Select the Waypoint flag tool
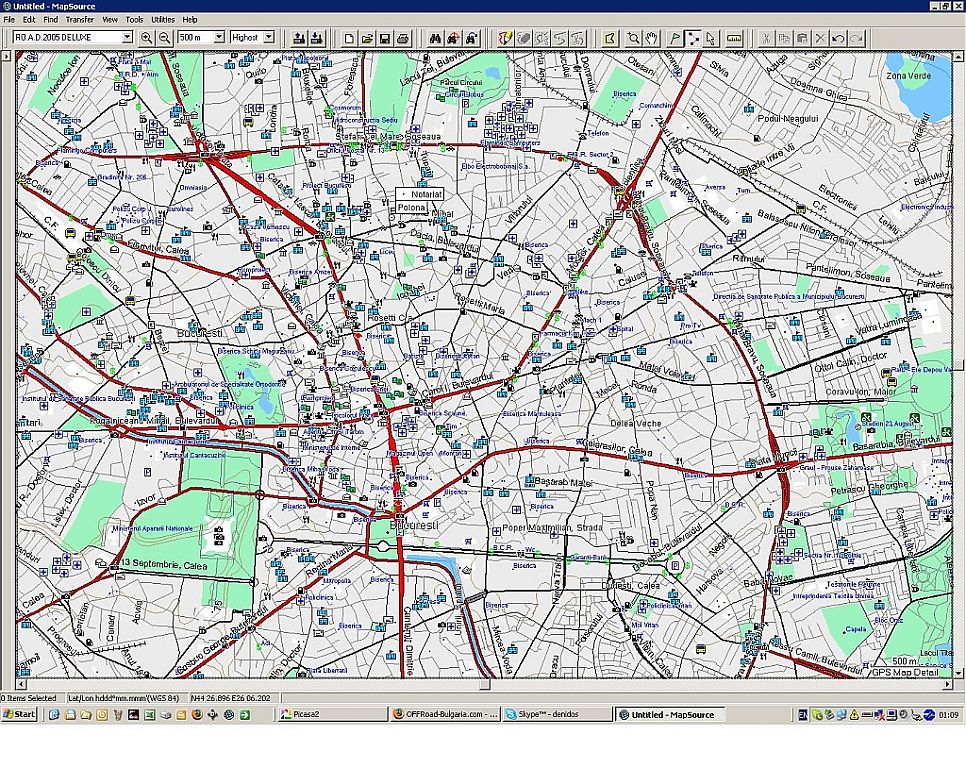The image size is (966, 768). pyautogui.click(x=675, y=38)
